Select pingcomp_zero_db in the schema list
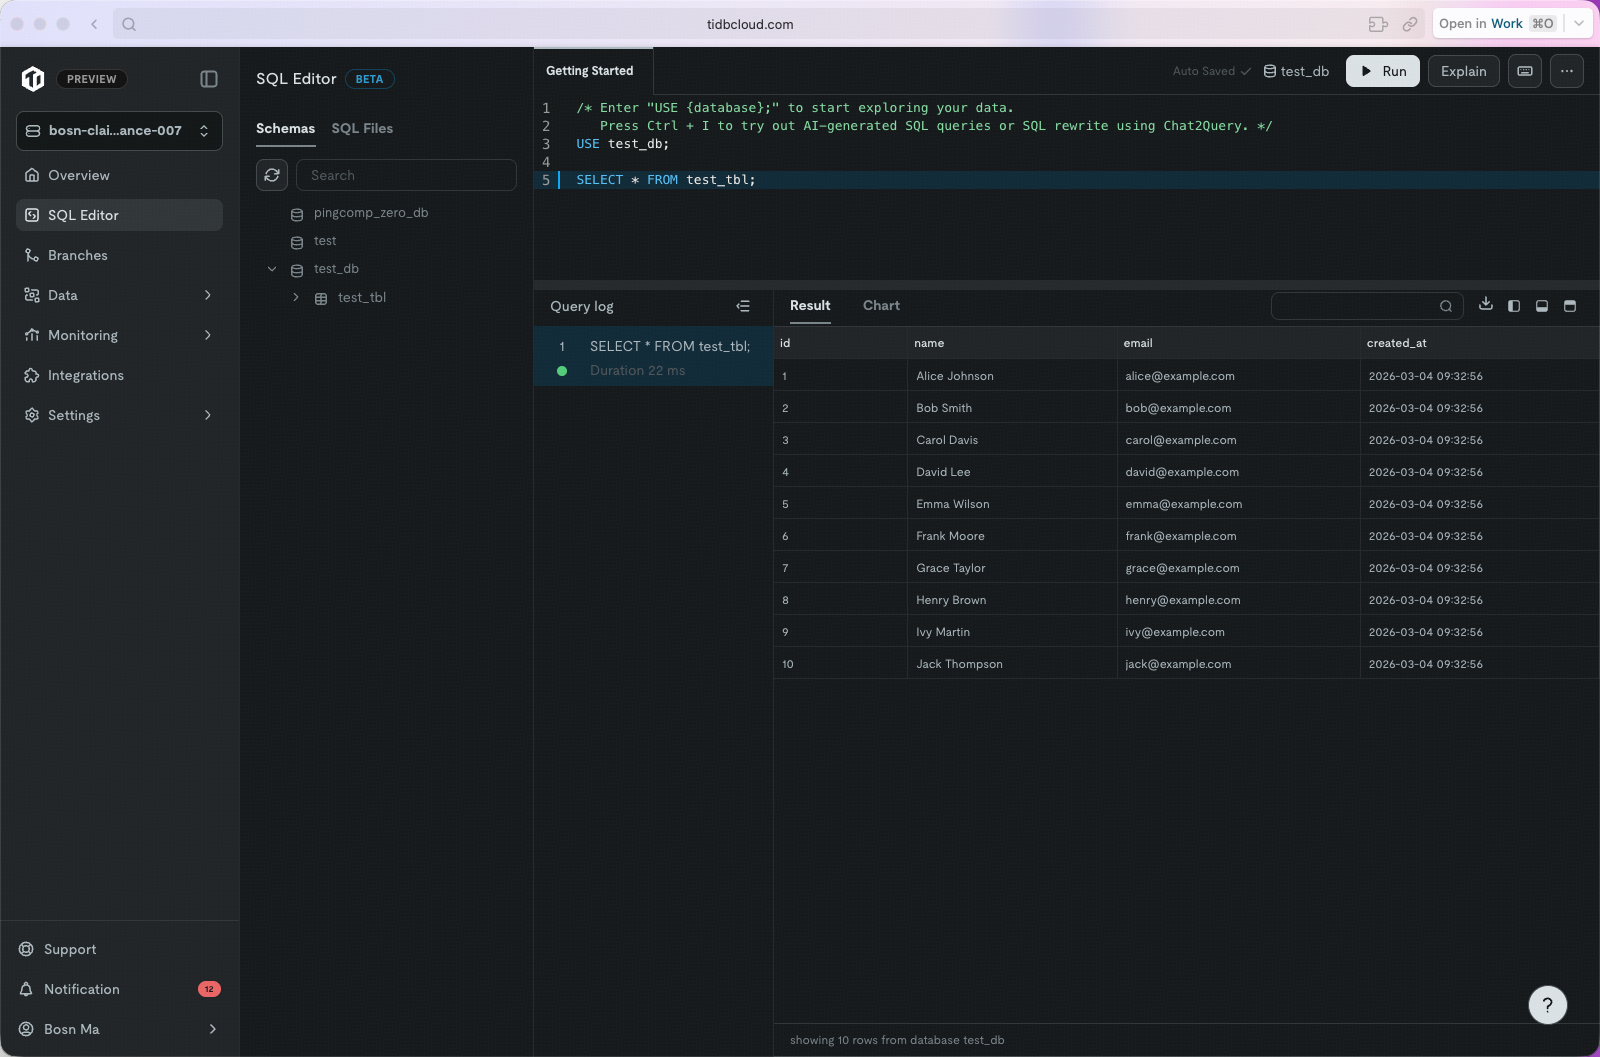 click(370, 213)
